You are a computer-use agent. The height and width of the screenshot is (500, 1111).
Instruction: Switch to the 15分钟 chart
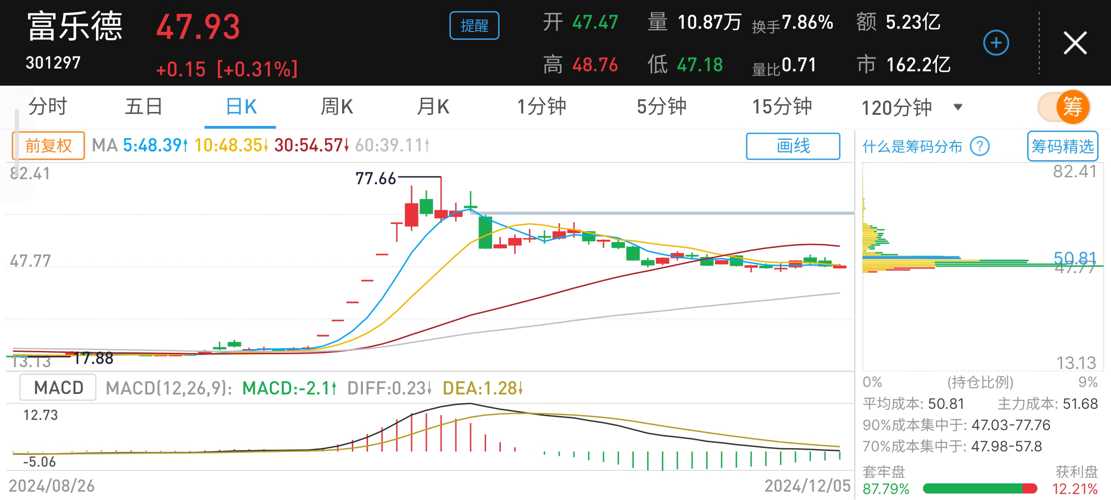coord(782,107)
